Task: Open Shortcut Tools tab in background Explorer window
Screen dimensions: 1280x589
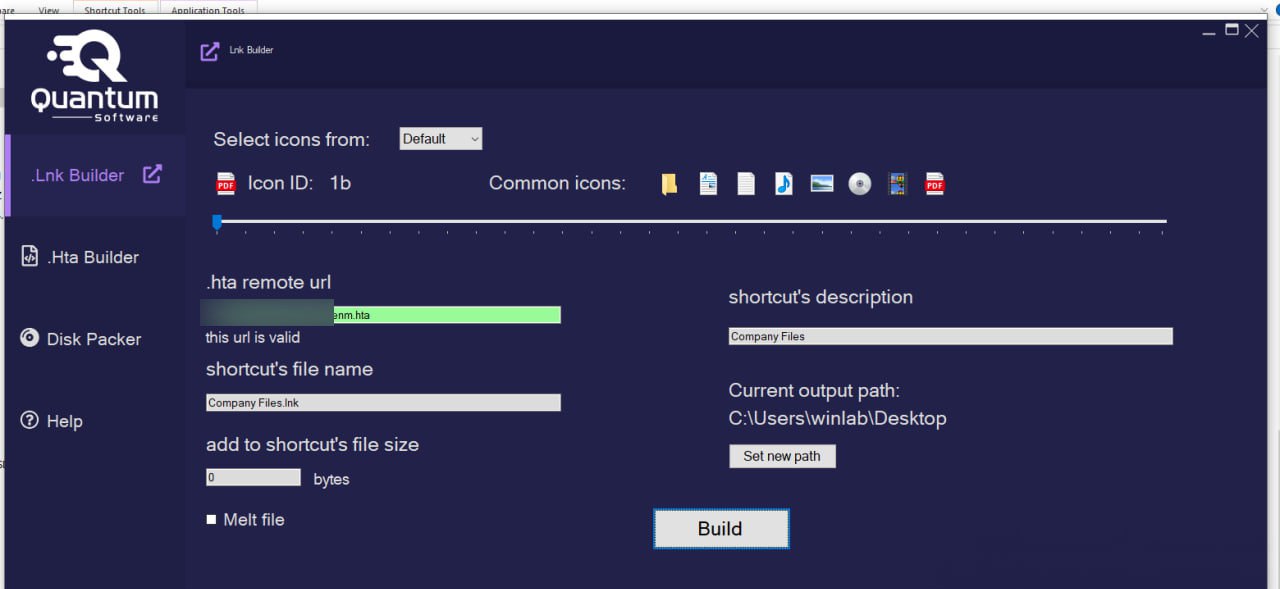Action: (x=114, y=10)
